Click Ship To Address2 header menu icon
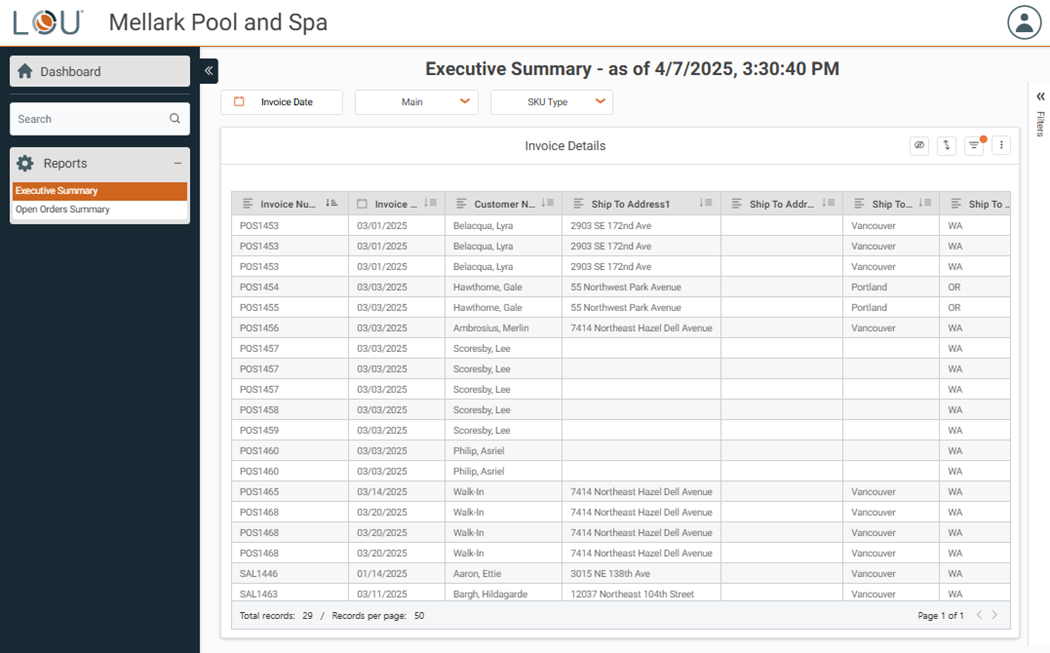This screenshot has width=1050, height=653. click(737, 204)
